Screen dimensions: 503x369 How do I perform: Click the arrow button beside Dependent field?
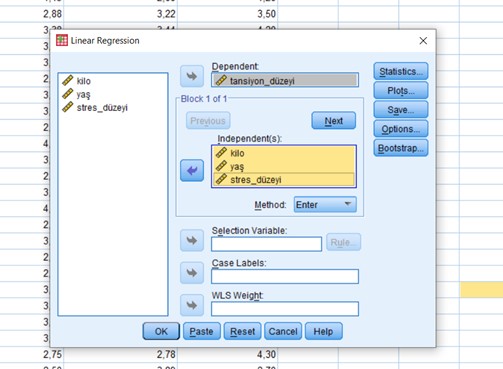tap(192, 76)
